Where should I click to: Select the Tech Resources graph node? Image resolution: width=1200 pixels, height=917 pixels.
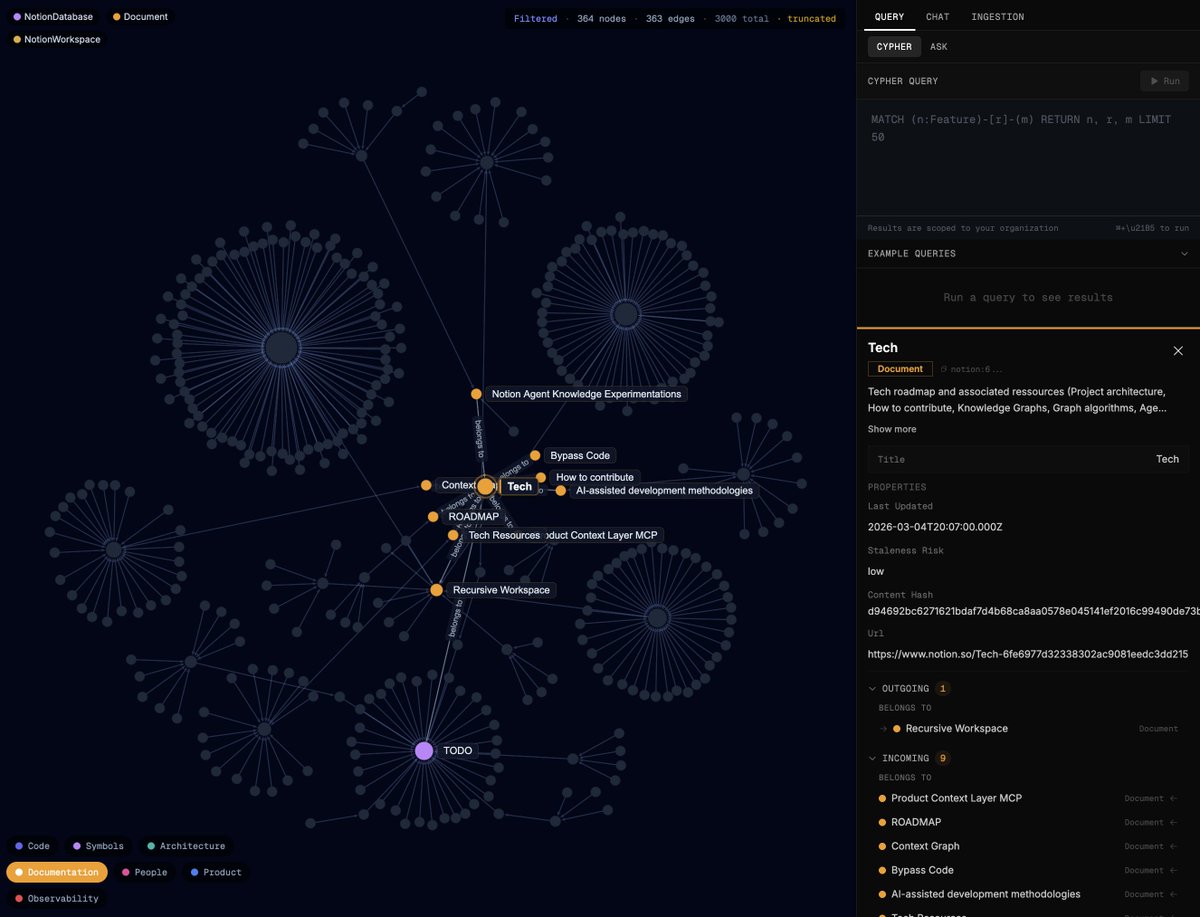(x=454, y=535)
